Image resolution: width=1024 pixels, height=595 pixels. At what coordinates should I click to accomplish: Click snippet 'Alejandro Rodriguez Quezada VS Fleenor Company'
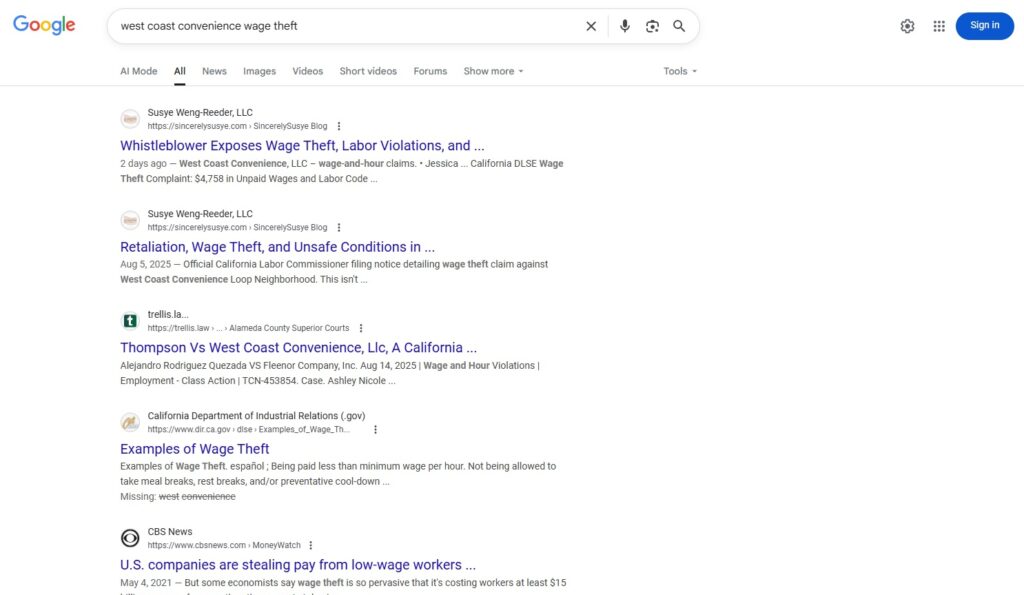pyautogui.click(x=238, y=365)
